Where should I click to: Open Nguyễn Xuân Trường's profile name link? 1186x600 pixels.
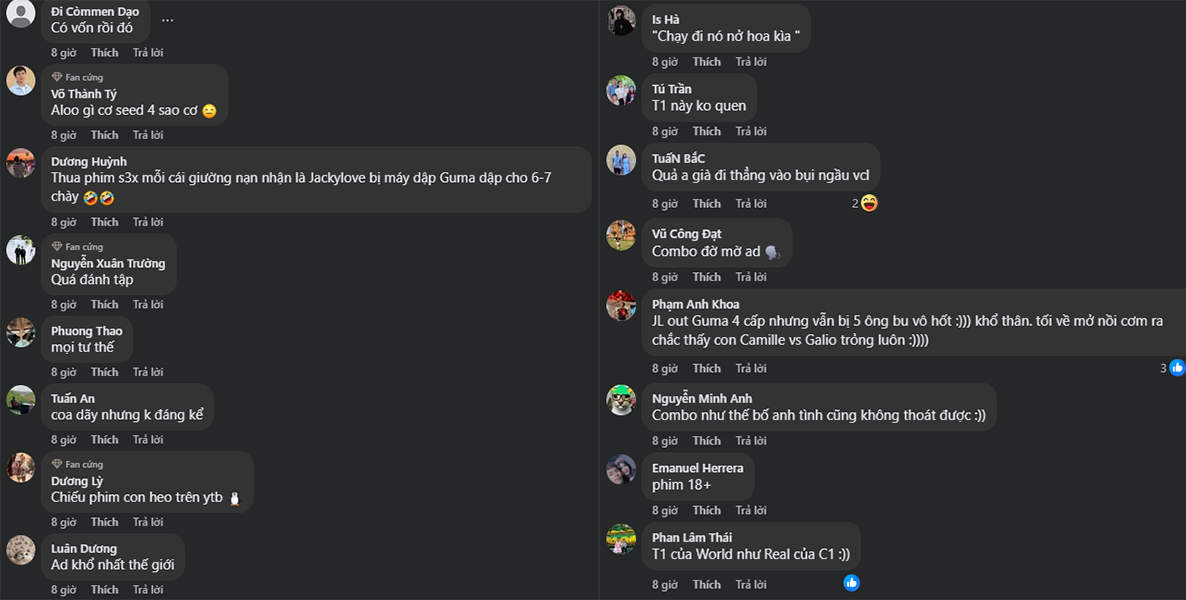(x=108, y=263)
